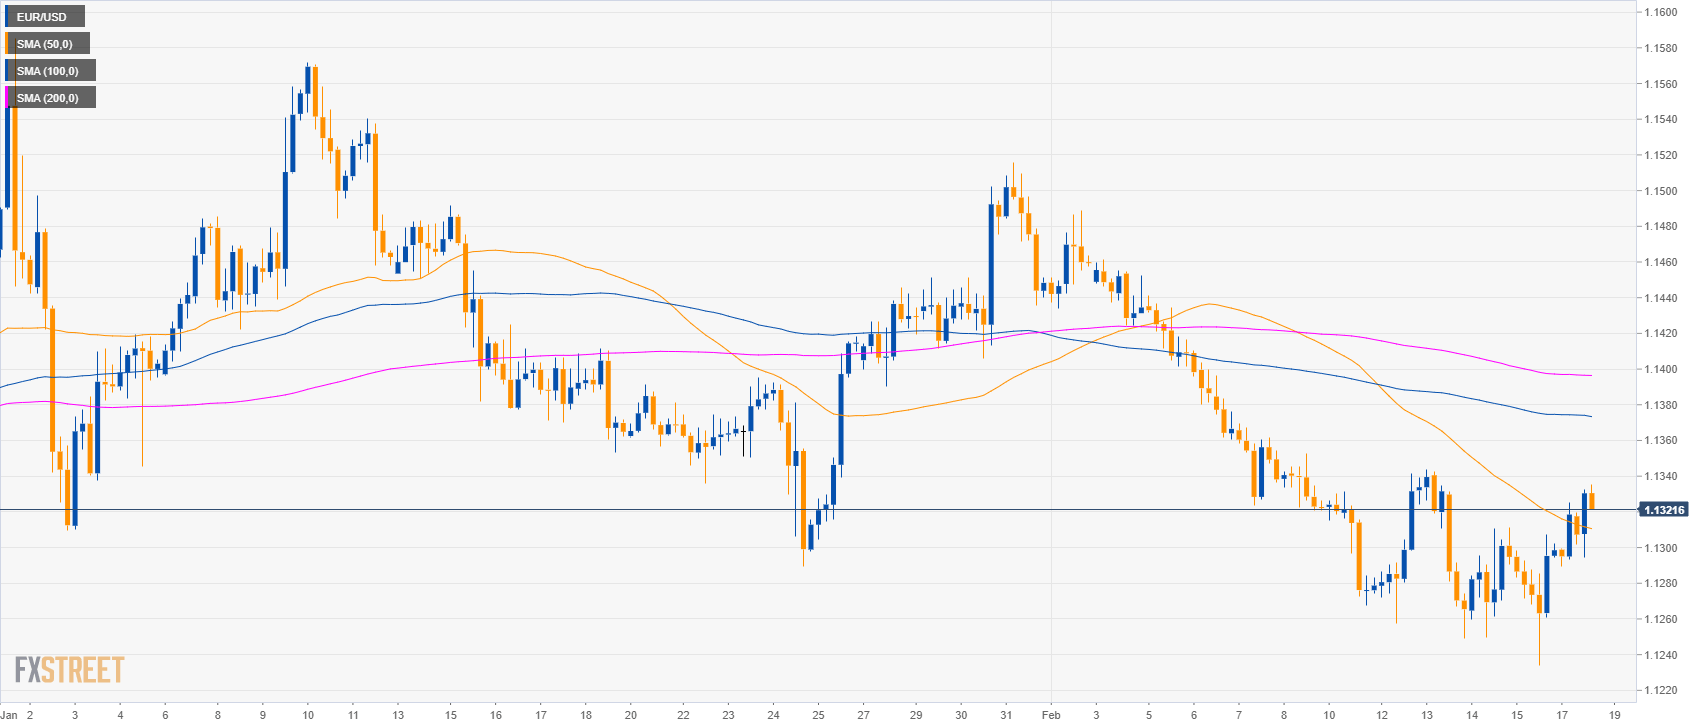Pick date 22 on the time axis
The image size is (1707, 728).
pyautogui.click(x=683, y=715)
